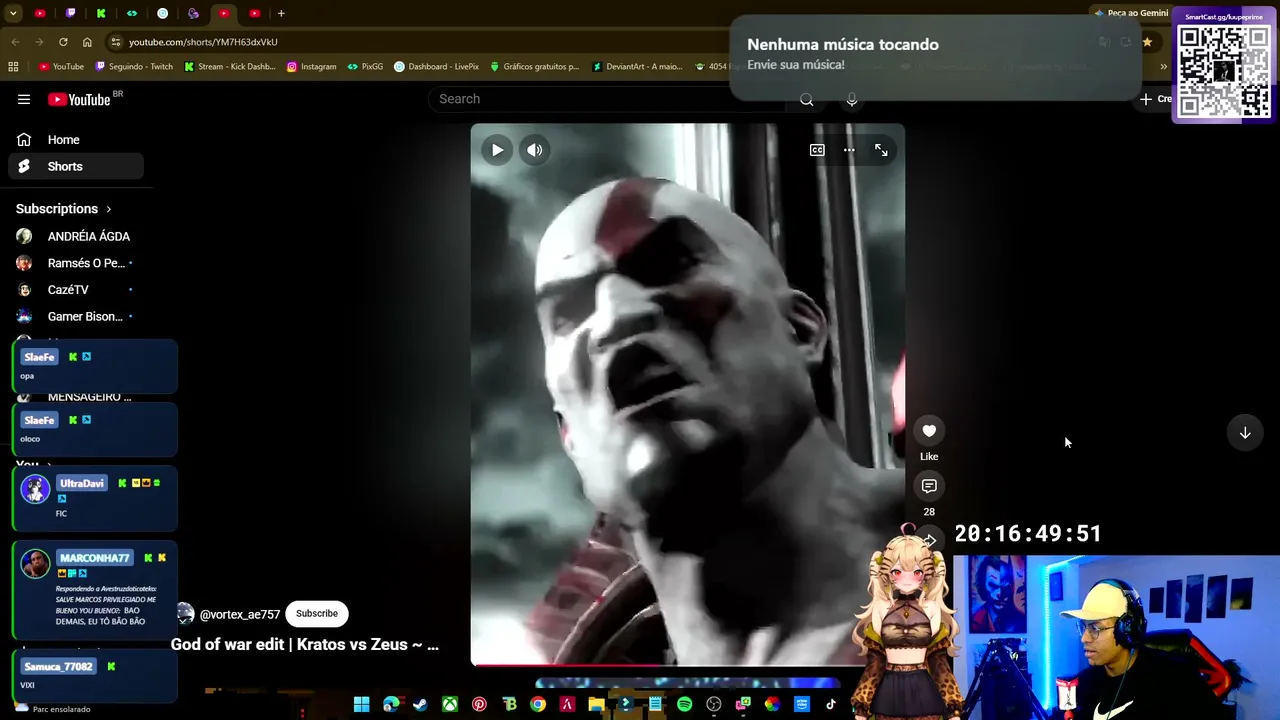Open the PixGG bookmark
The image size is (1280, 720).
tap(365, 67)
